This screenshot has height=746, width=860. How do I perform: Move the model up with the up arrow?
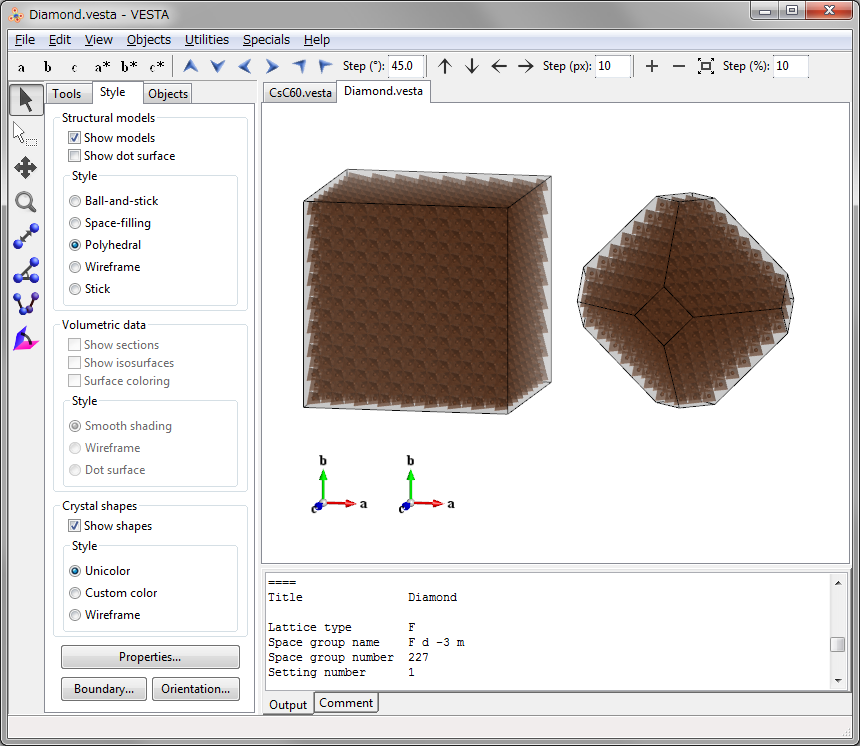pyautogui.click(x=445, y=66)
